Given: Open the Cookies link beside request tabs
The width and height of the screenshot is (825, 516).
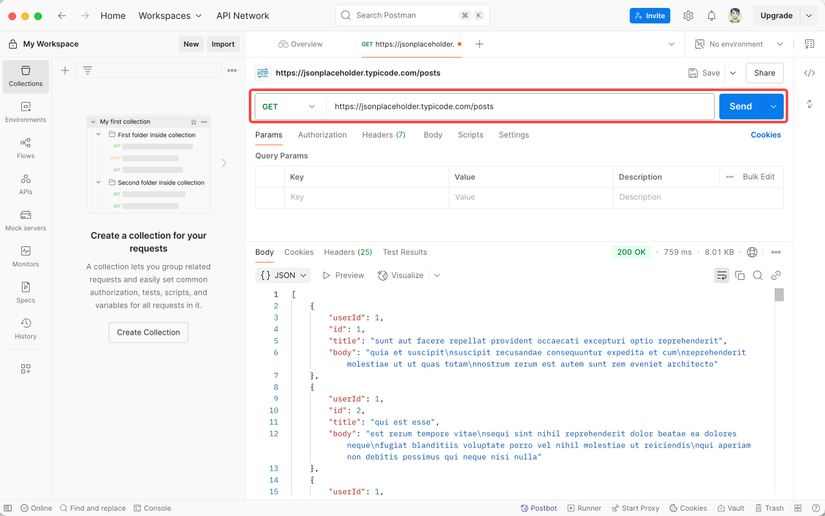Looking at the screenshot, I should click(x=766, y=135).
